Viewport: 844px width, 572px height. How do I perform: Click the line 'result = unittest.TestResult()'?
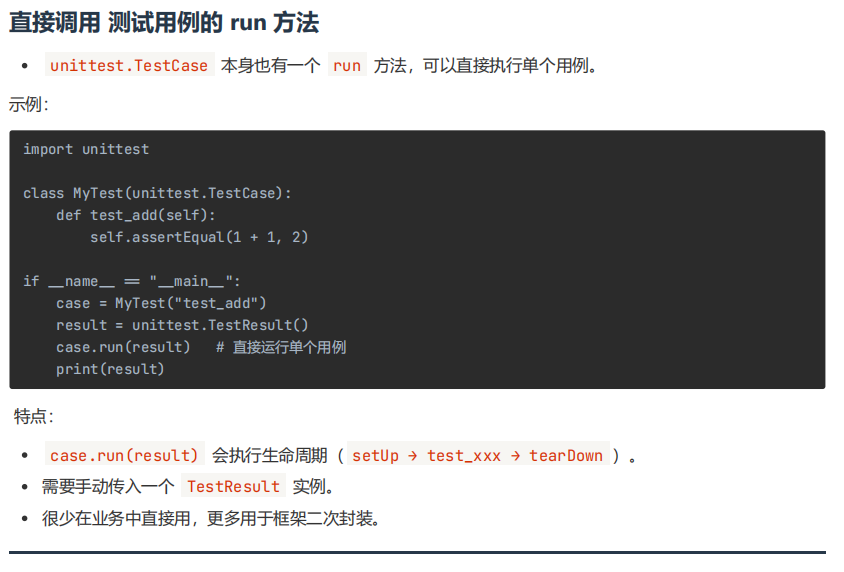pos(182,326)
